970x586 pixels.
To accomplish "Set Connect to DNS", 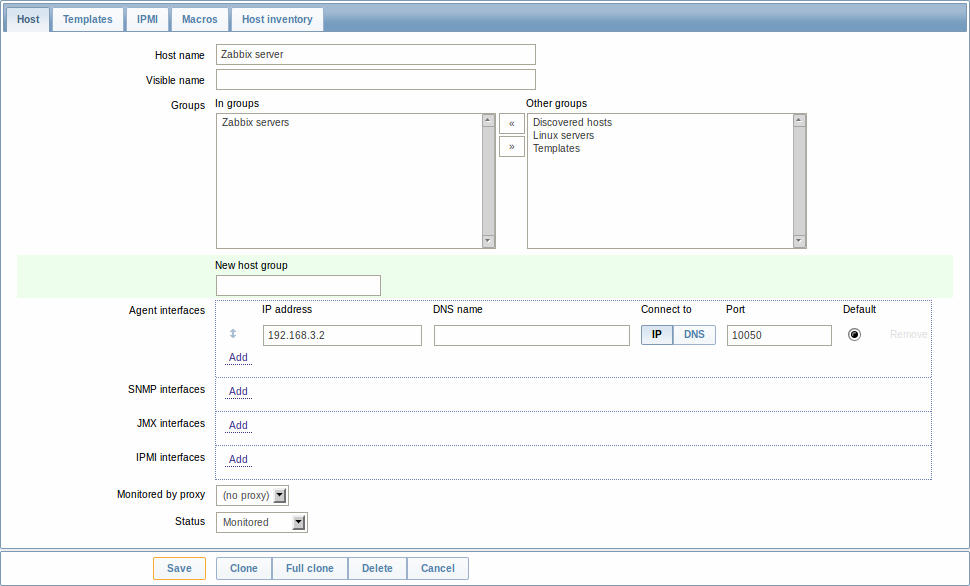I will click(x=694, y=335).
